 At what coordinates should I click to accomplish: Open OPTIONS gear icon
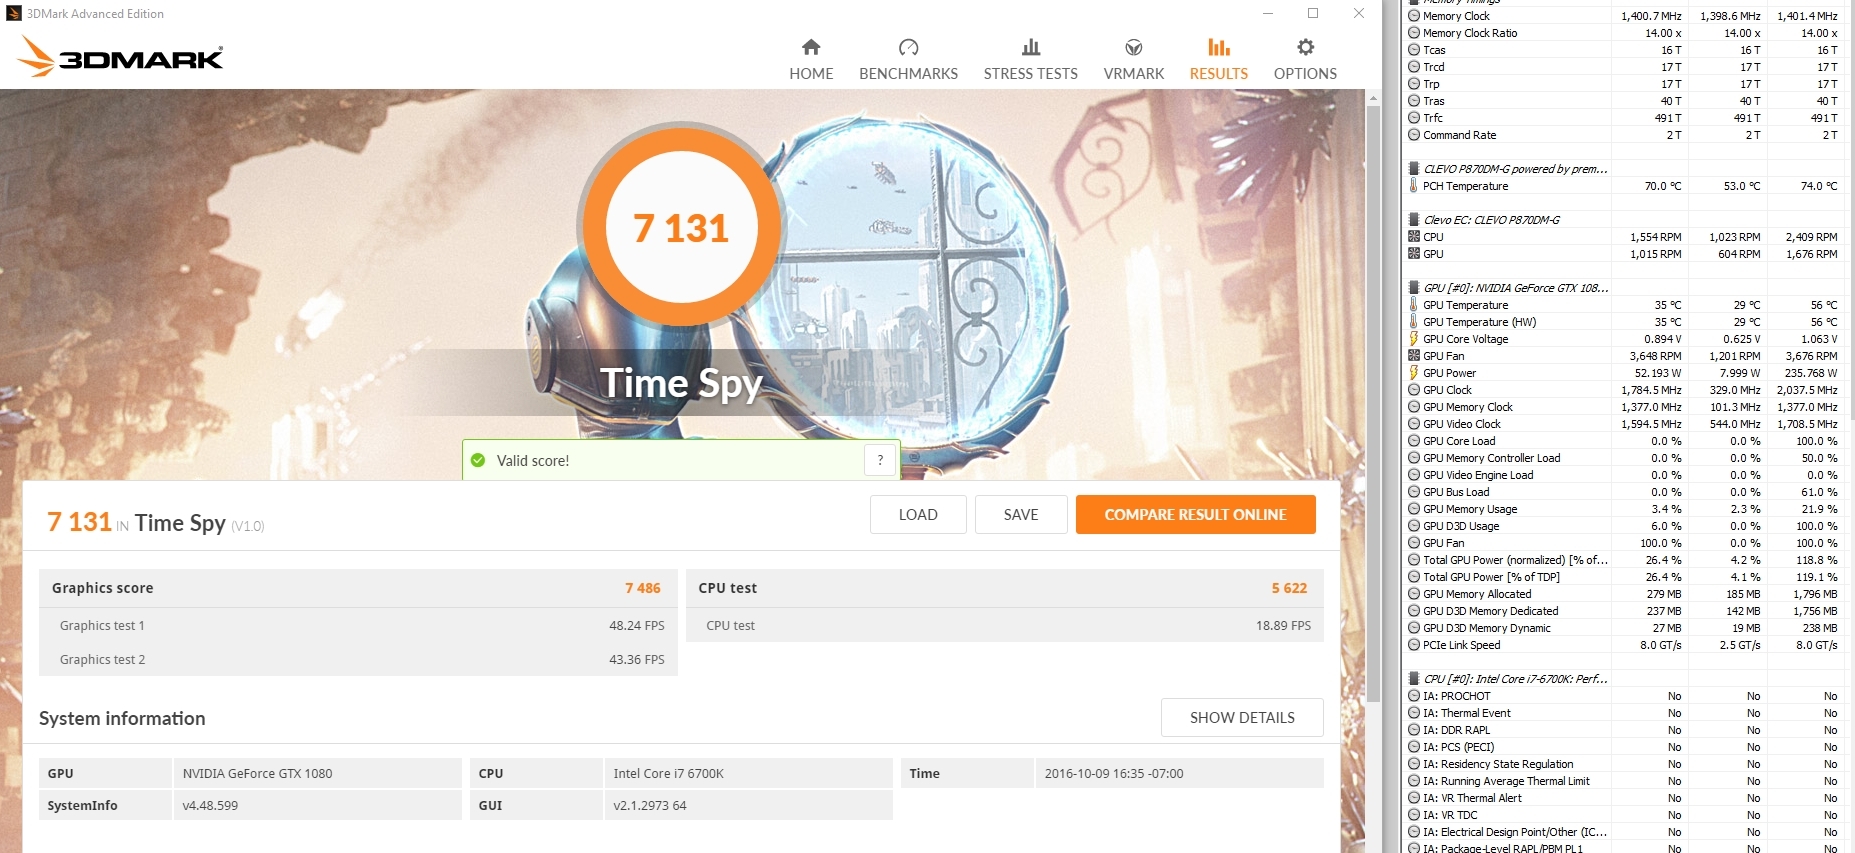point(1305,47)
